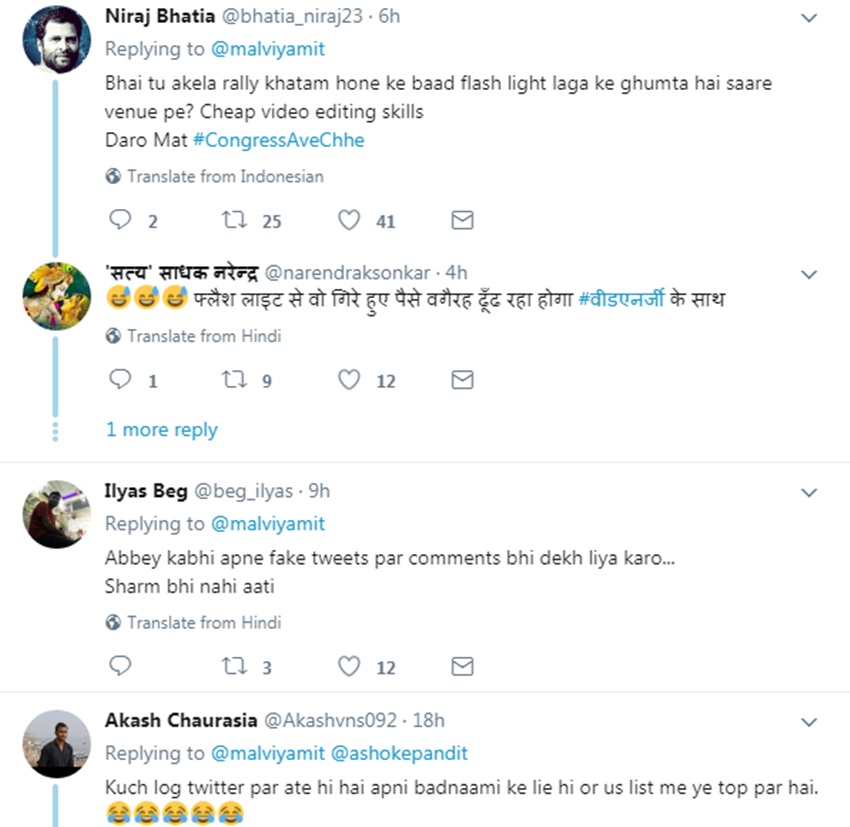Click Ilyas Beg's display name

pyautogui.click(x=145, y=491)
